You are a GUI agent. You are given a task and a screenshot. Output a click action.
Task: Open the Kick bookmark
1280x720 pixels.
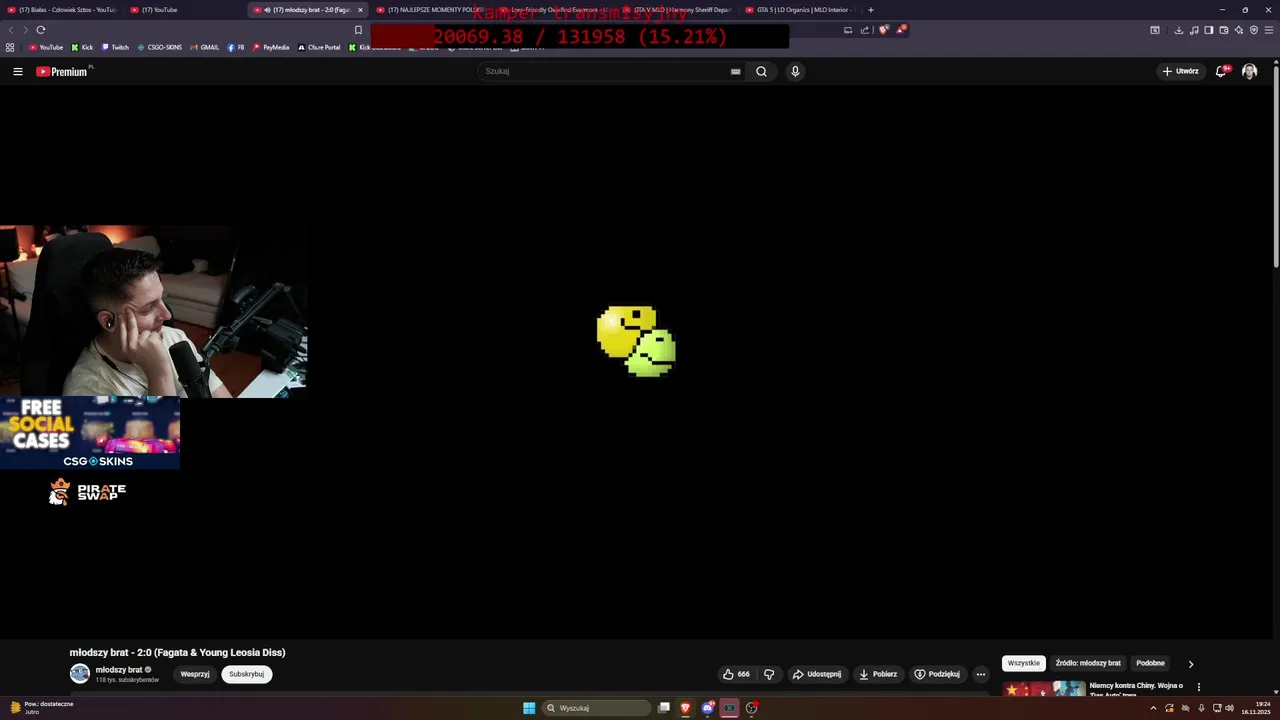click(82, 47)
